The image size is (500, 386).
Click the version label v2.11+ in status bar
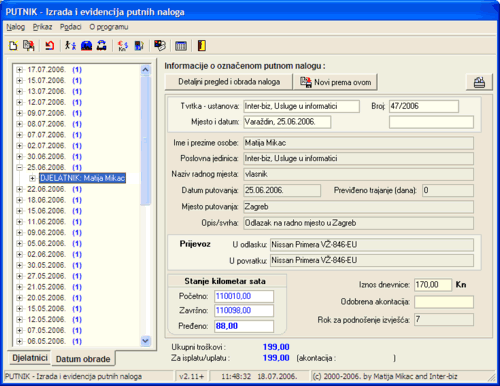click(191, 377)
